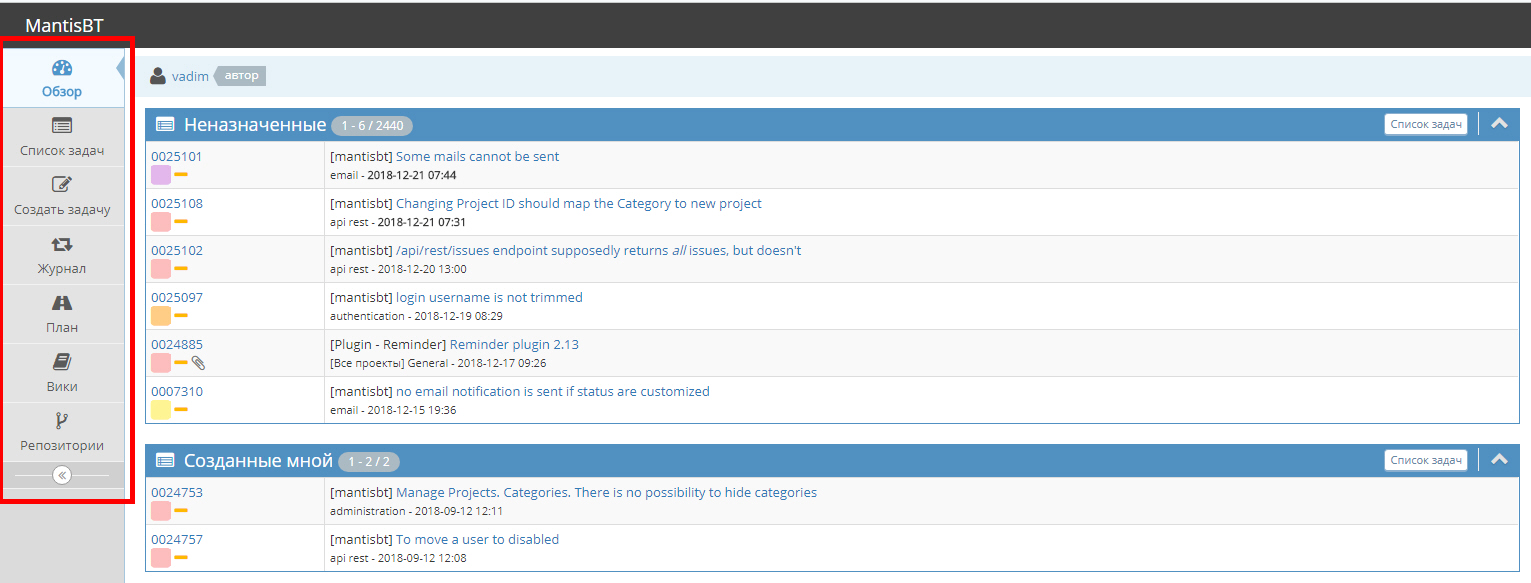
Task: Open the vadim profile link
Action: [x=190, y=76]
